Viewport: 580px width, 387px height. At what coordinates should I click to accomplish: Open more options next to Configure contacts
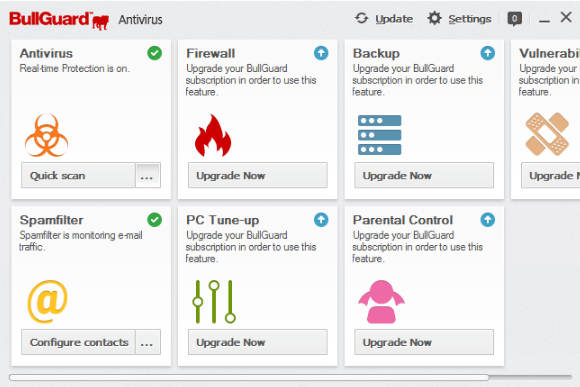coord(148,342)
